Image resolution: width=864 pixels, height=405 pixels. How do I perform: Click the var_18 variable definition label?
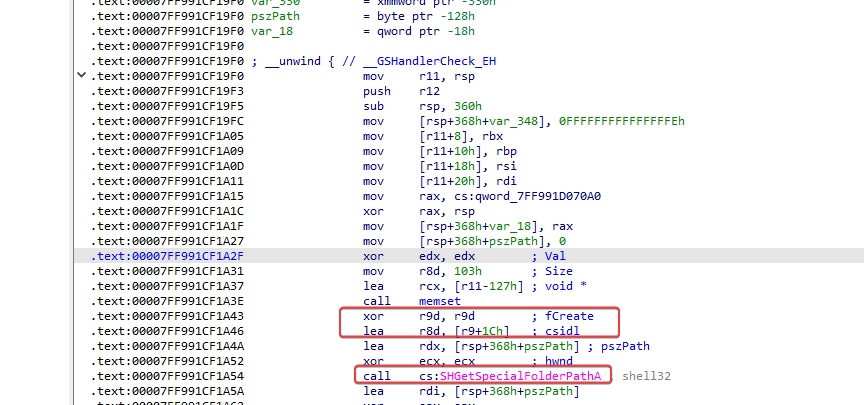(272, 31)
